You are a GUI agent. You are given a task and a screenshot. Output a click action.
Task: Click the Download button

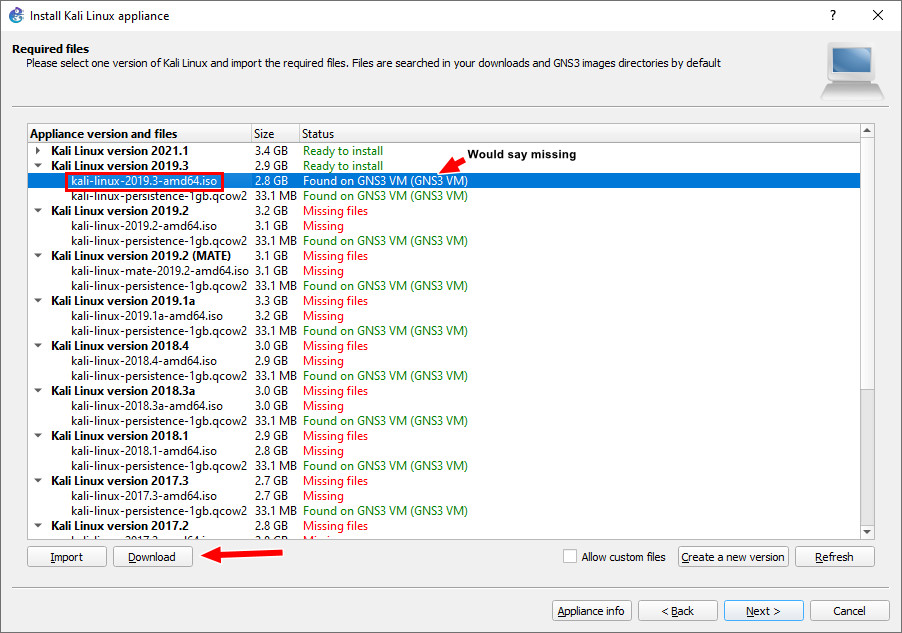pyautogui.click(x=152, y=556)
